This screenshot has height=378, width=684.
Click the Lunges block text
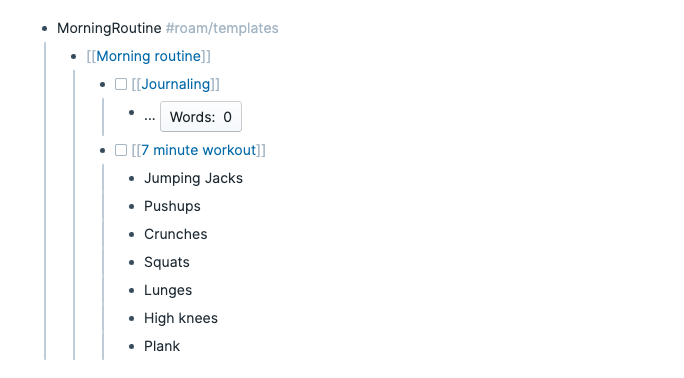point(168,290)
